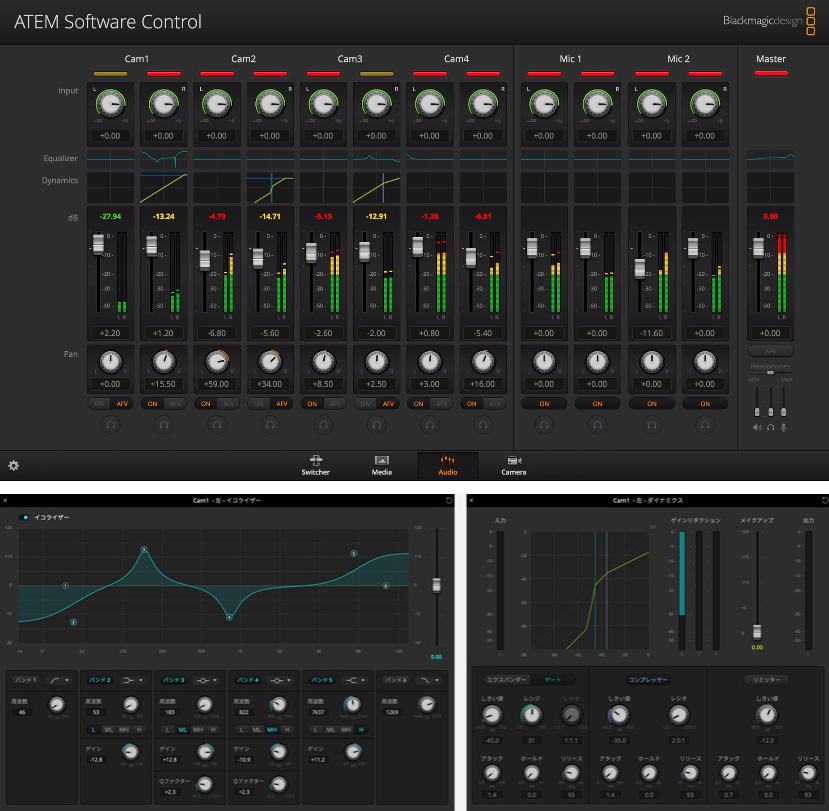
Task: Open the Master equalizer curve thumbnail
Action: pyautogui.click(x=770, y=158)
